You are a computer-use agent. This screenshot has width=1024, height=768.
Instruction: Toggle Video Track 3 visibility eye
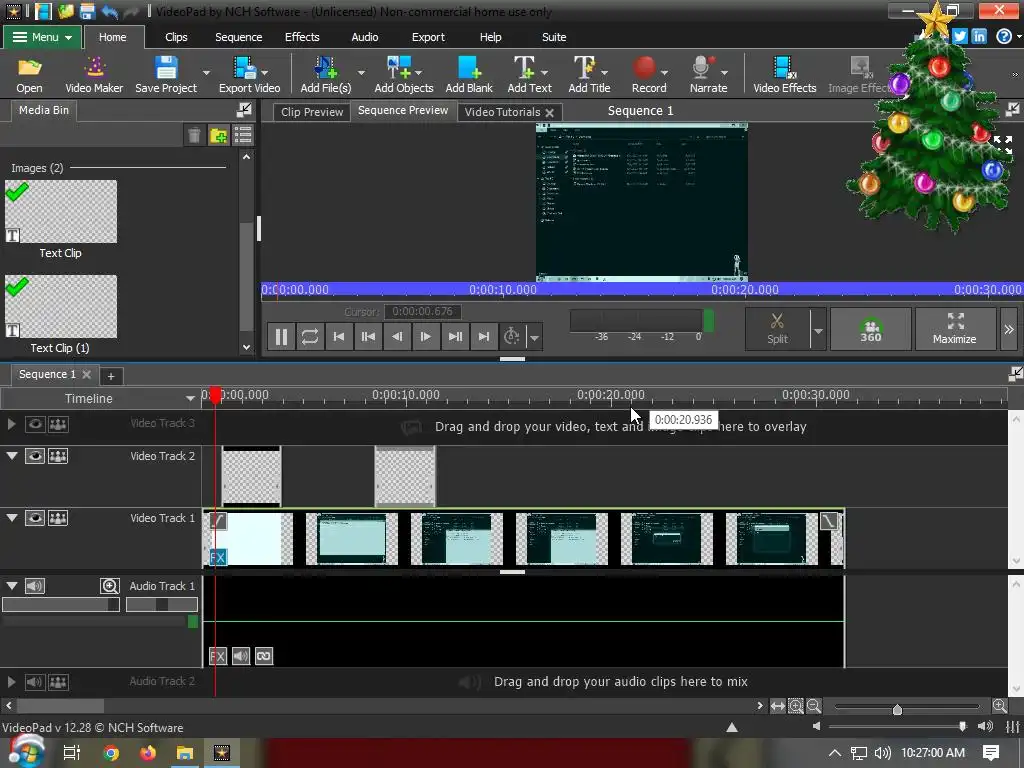click(x=35, y=424)
